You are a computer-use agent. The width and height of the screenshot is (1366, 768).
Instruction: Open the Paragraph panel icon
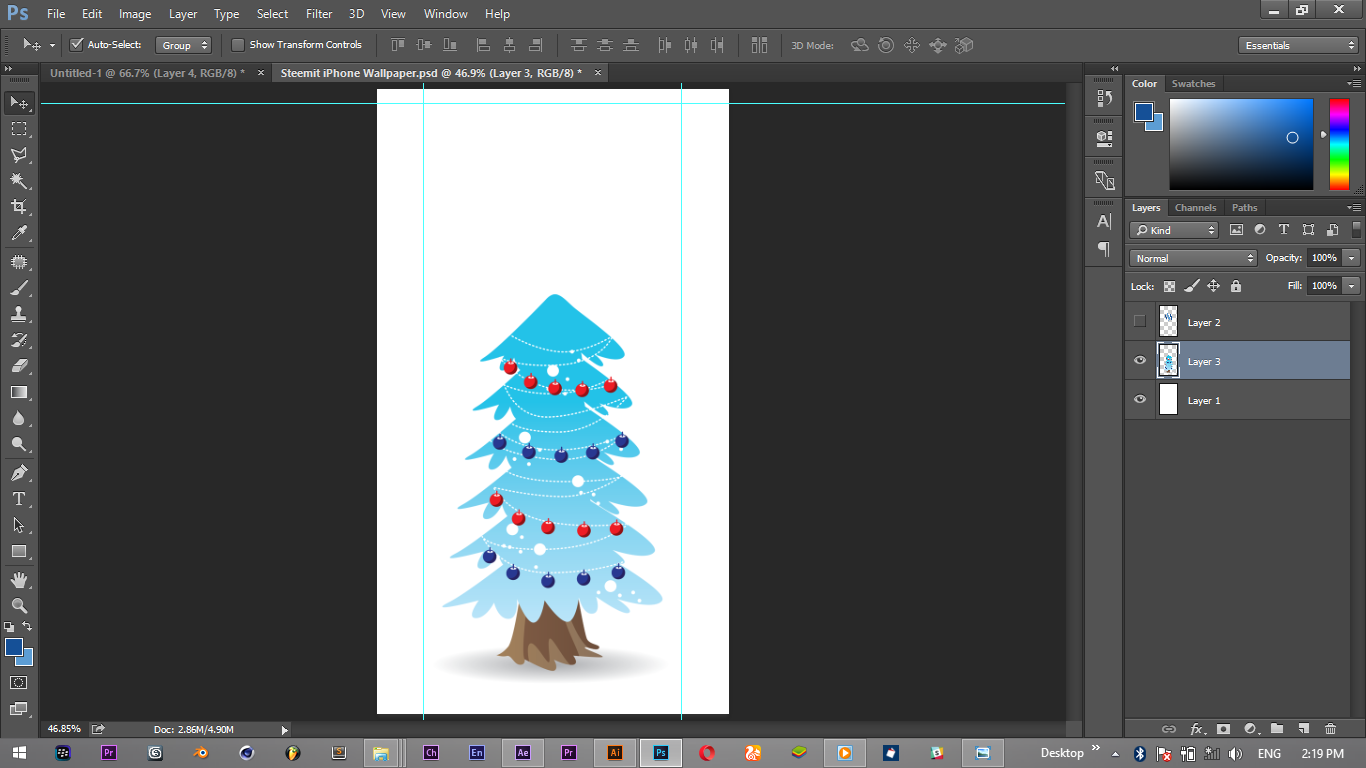(1104, 248)
